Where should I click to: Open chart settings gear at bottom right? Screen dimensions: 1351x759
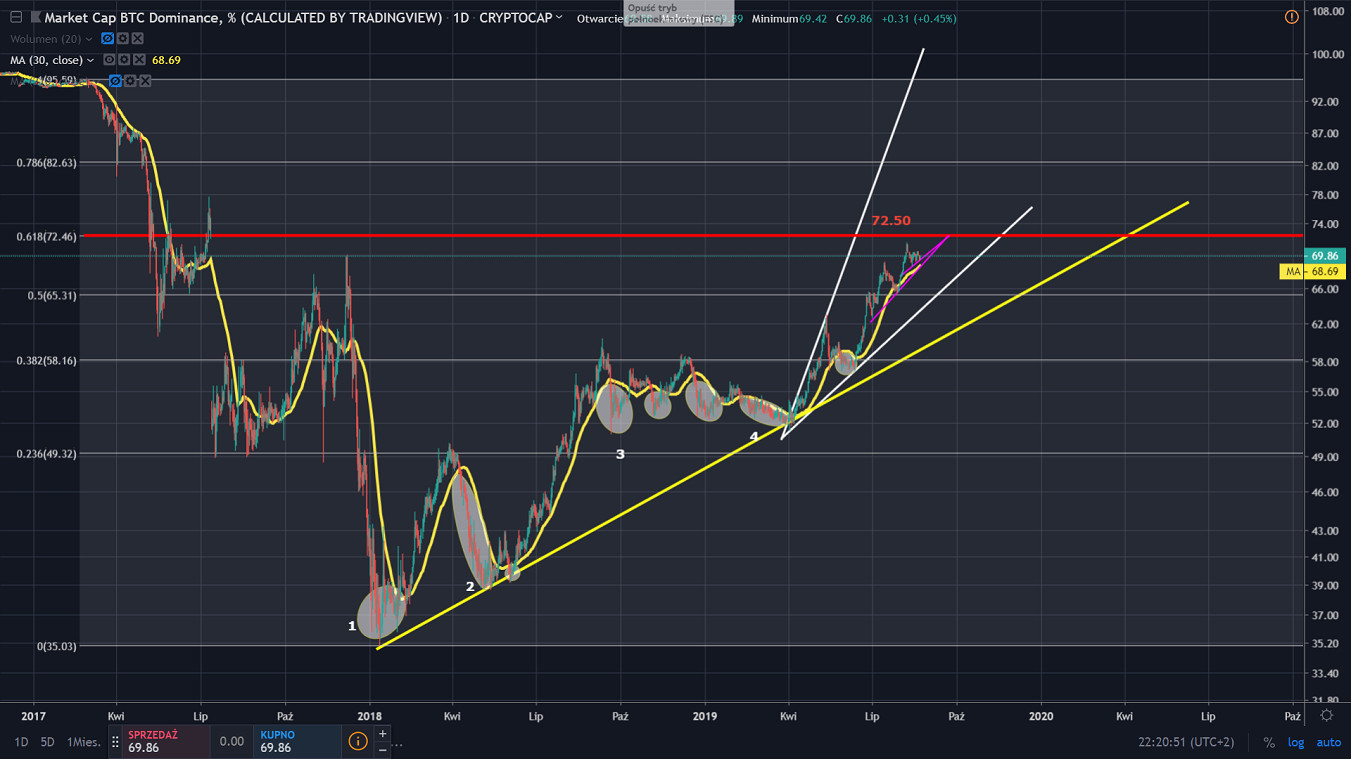1327,715
